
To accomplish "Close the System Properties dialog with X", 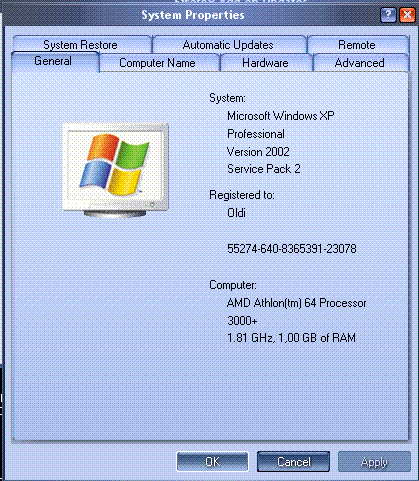I will [x=407, y=15].
